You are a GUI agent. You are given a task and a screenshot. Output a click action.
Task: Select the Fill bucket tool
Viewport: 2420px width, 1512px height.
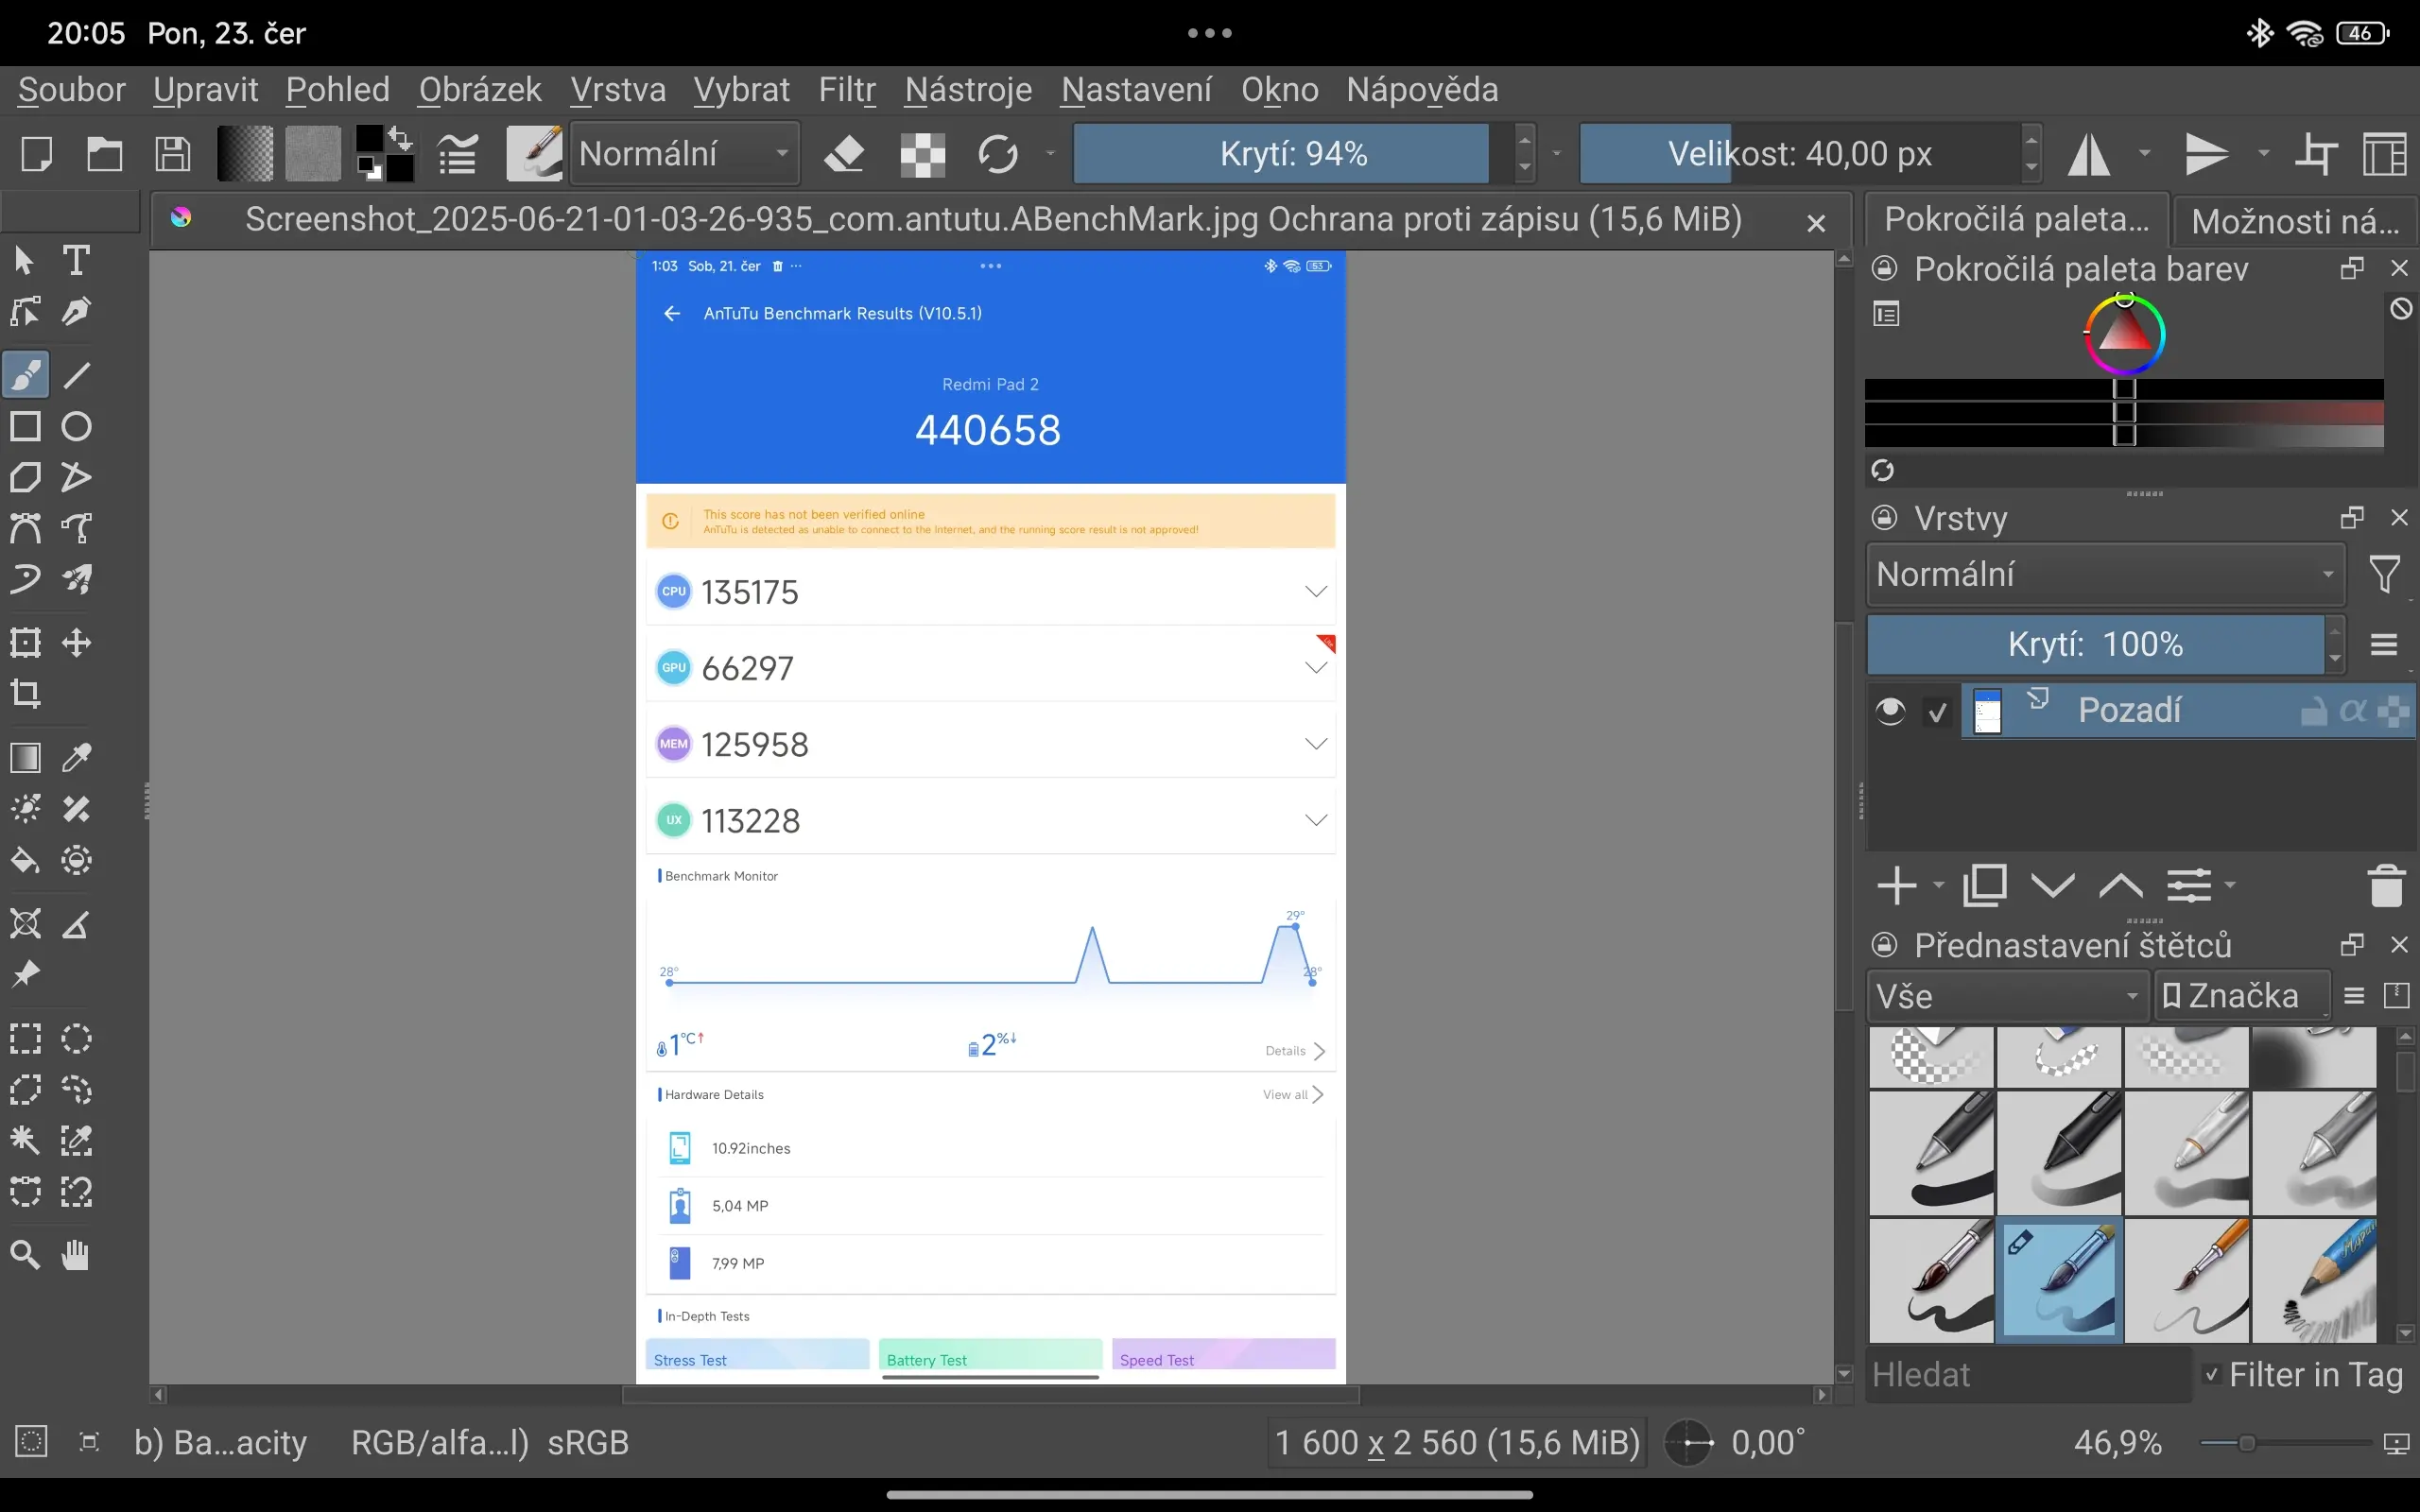25,860
